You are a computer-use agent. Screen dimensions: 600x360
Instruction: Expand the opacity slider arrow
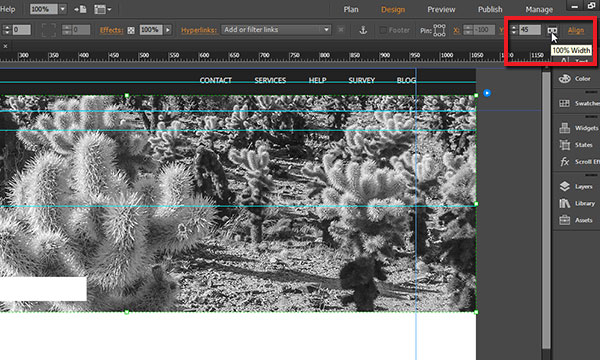[168, 30]
